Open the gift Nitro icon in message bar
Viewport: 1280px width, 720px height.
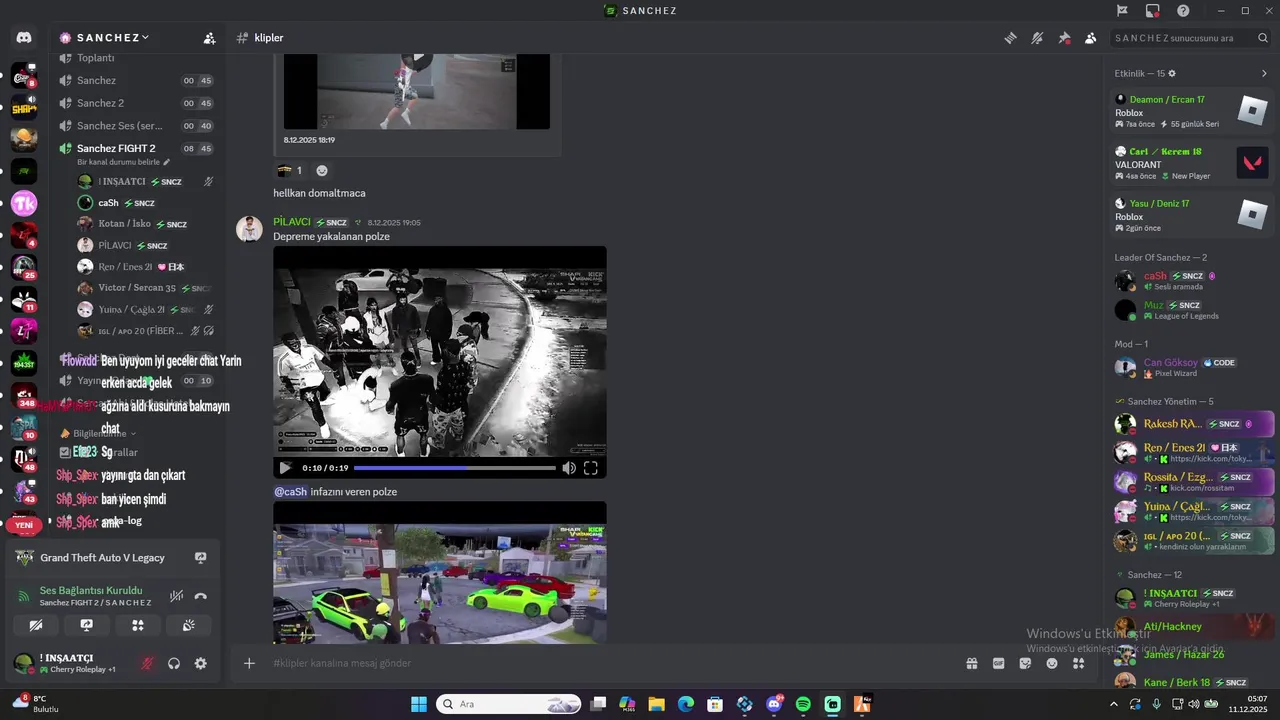click(x=971, y=663)
